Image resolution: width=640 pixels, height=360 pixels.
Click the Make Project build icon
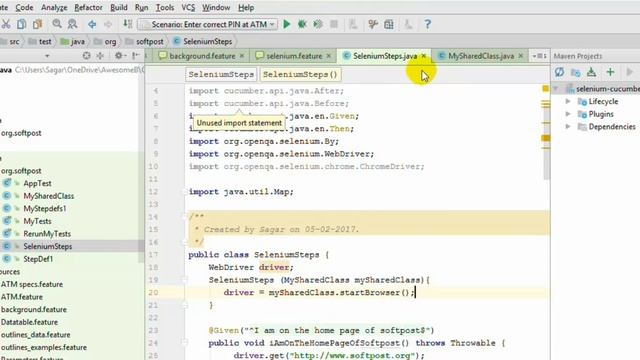click(128, 24)
